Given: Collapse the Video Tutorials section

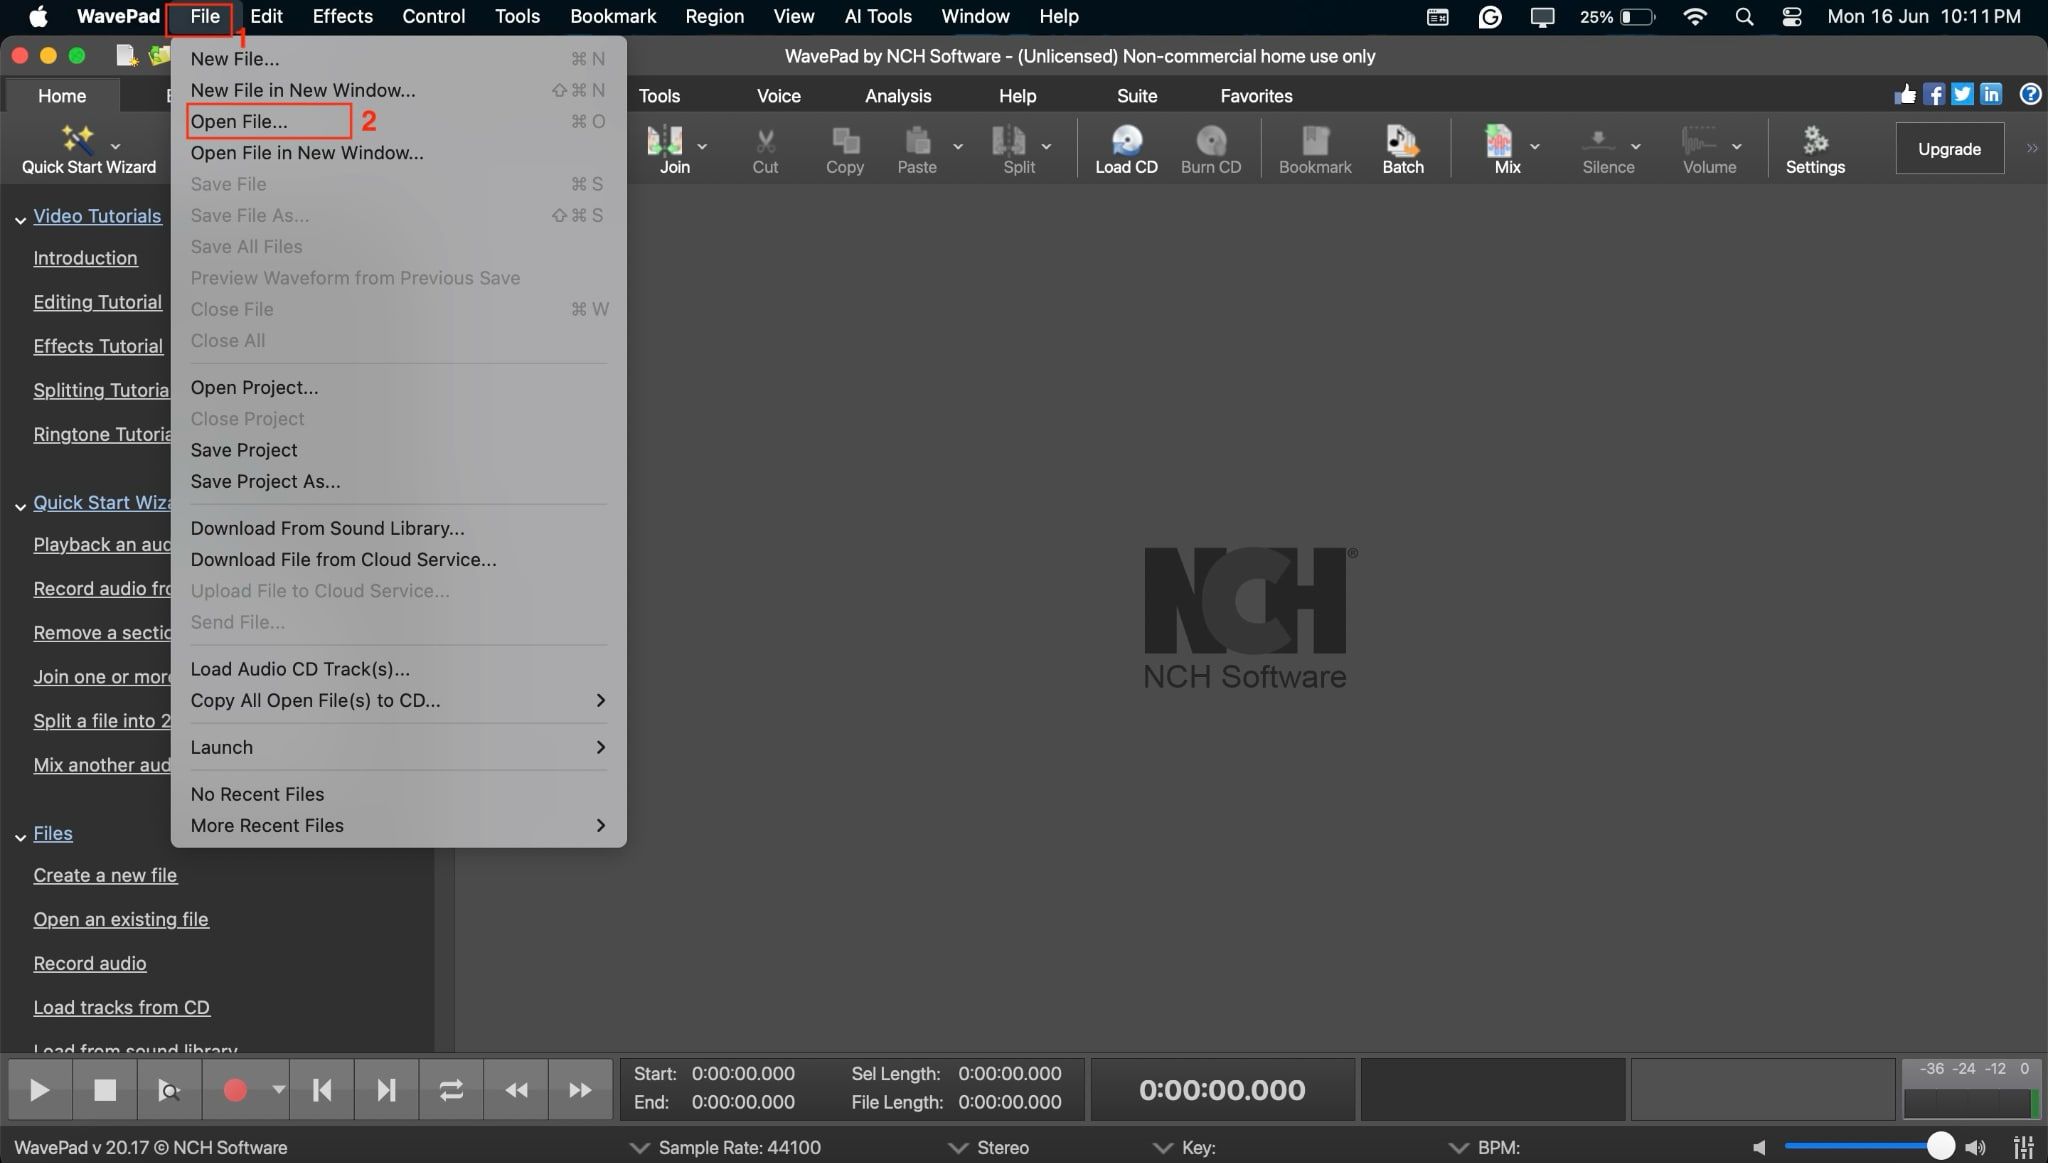Looking at the screenshot, I should (20, 219).
